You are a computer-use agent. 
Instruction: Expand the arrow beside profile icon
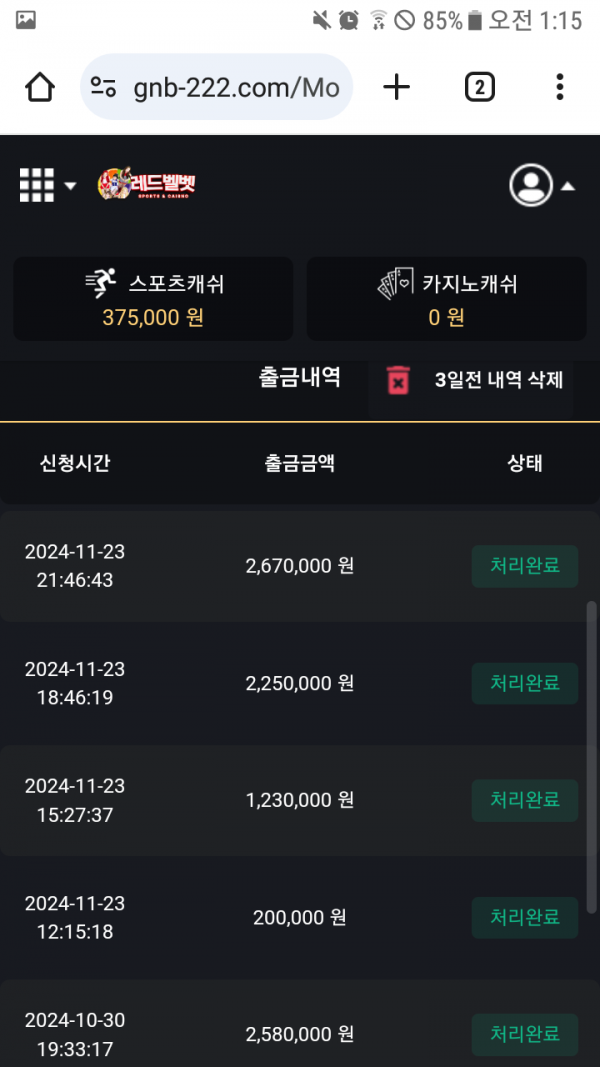coord(567,186)
